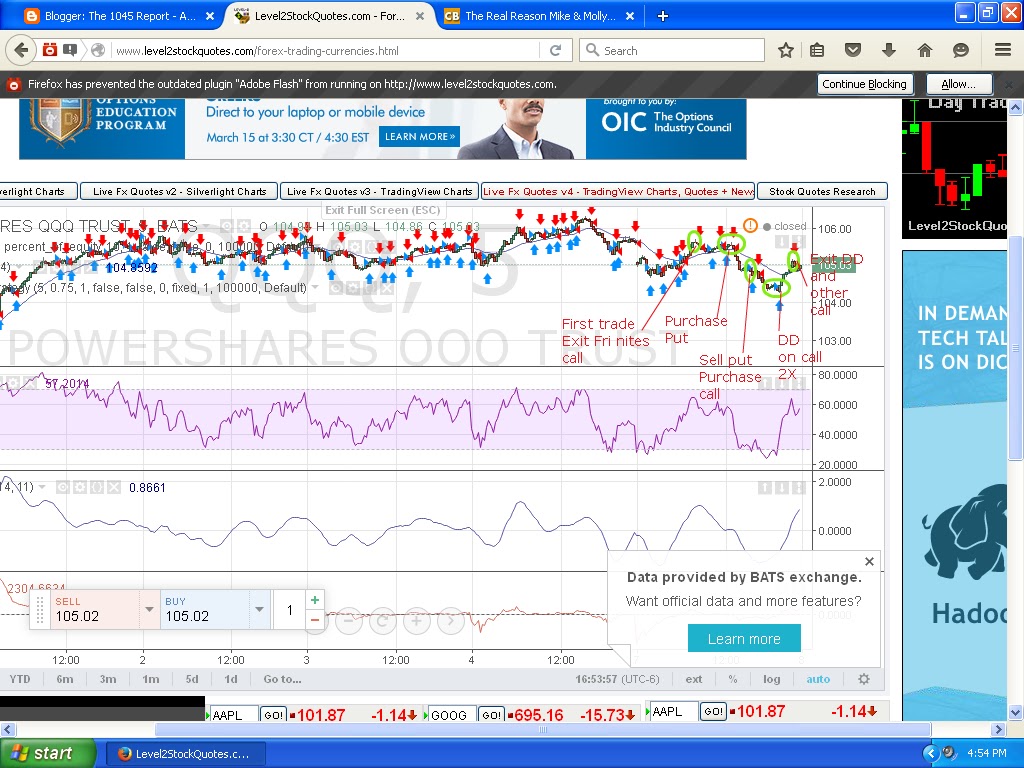Open the Firefox downloads arrow
The height and width of the screenshot is (768, 1024).
coord(888,50)
